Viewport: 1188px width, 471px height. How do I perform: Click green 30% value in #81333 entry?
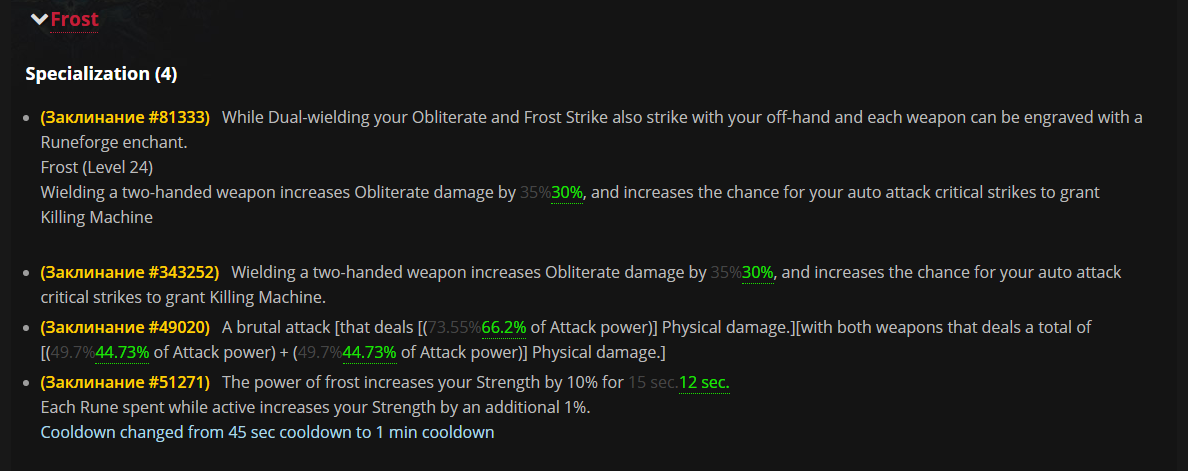[x=567, y=193]
